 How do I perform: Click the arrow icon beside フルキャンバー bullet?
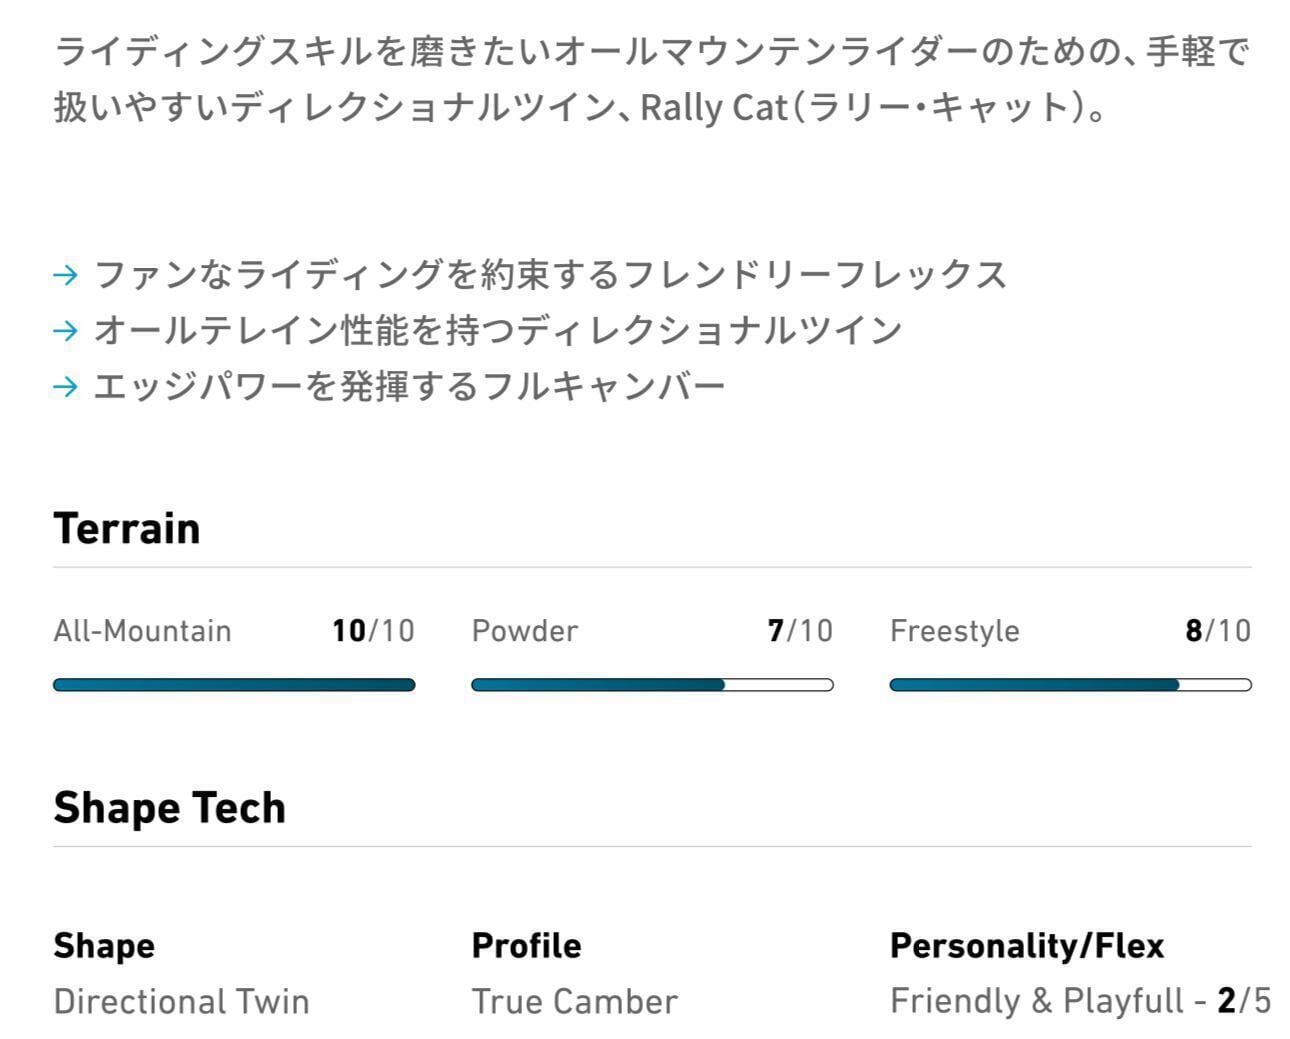tap(65, 387)
